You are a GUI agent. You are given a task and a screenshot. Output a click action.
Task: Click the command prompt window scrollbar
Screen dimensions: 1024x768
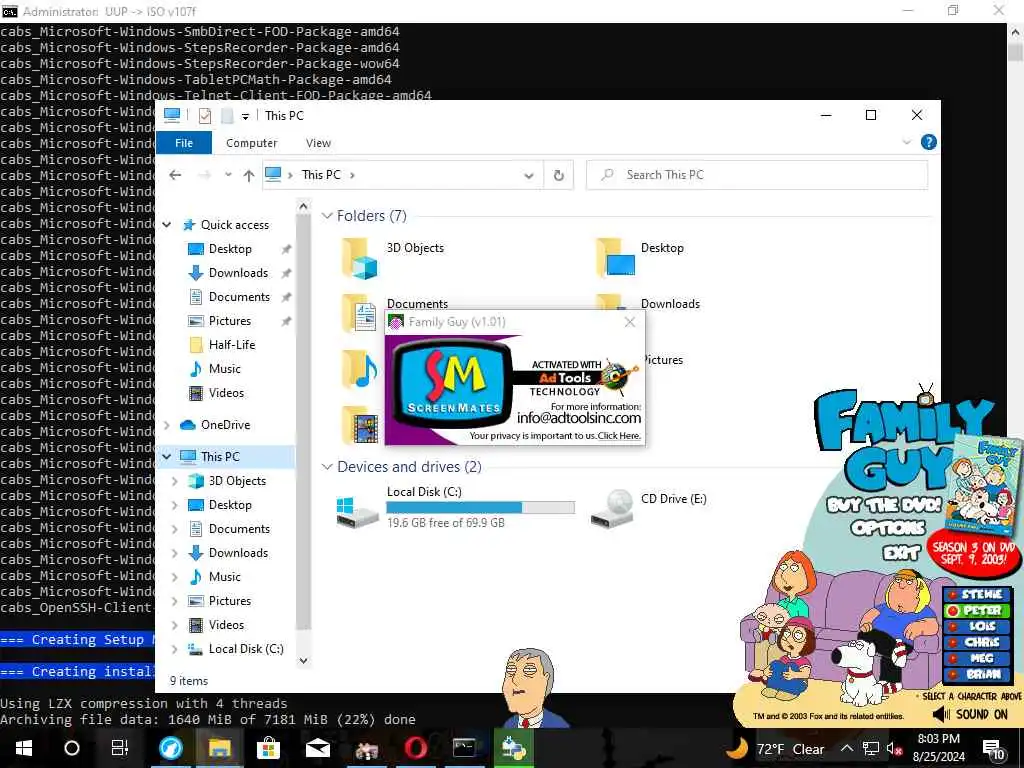click(x=1016, y=52)
